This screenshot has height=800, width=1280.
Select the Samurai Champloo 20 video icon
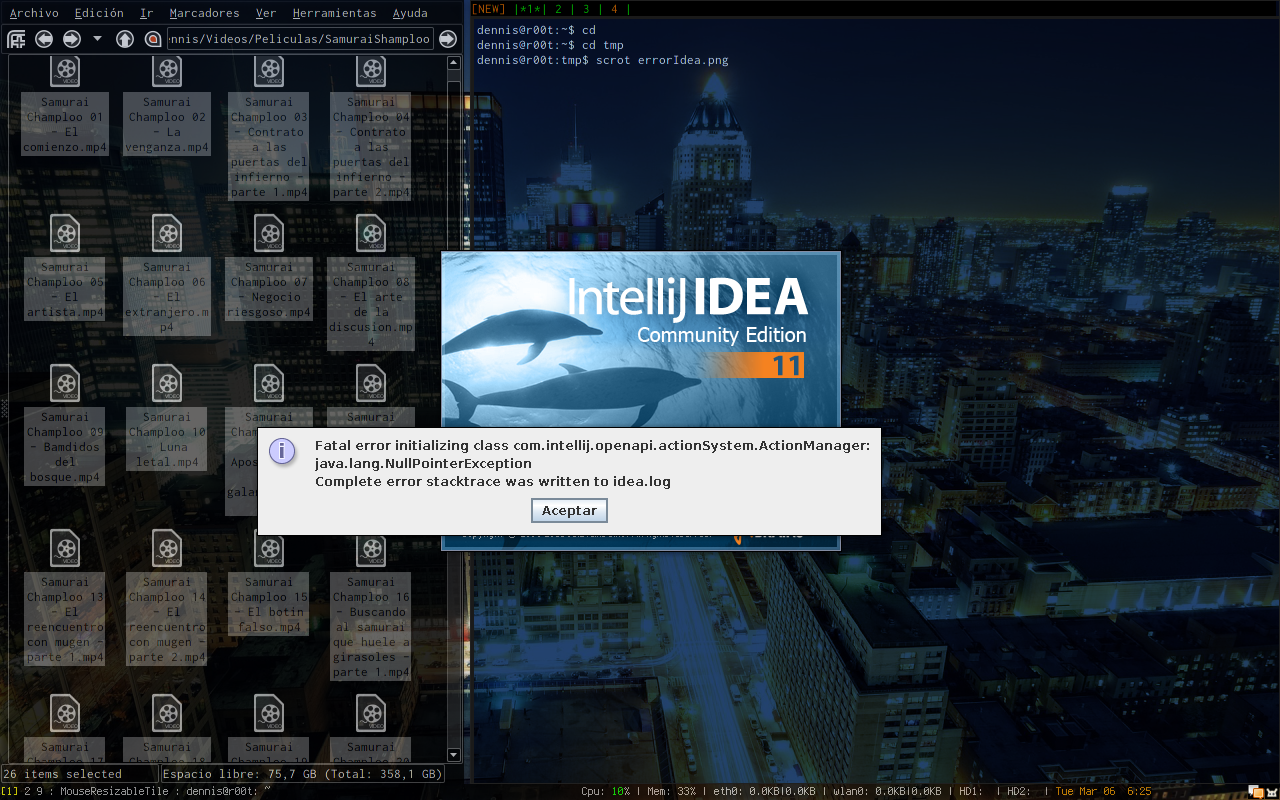pyautogui.click(x=371, y=713)
